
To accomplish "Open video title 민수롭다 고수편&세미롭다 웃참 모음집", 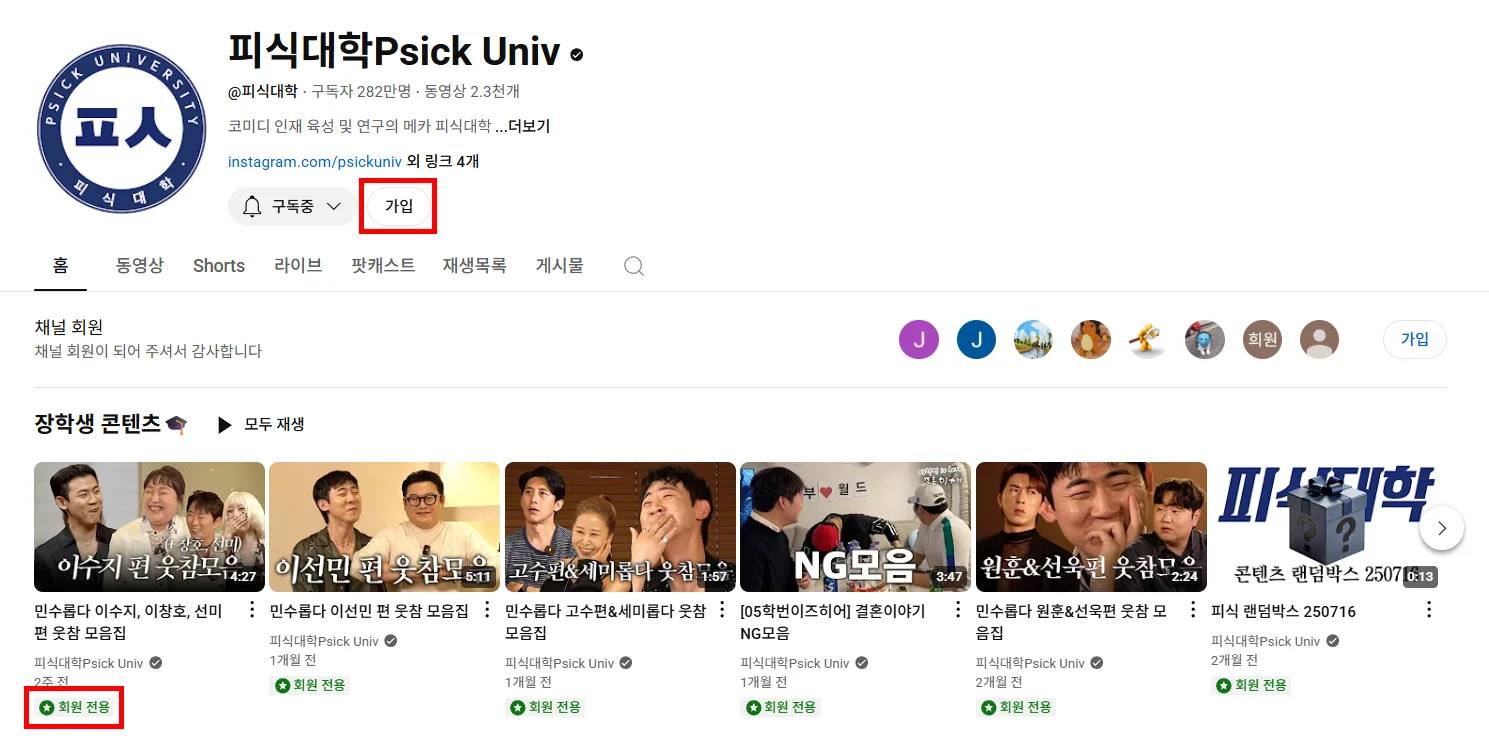I will [x=605, y=622].
